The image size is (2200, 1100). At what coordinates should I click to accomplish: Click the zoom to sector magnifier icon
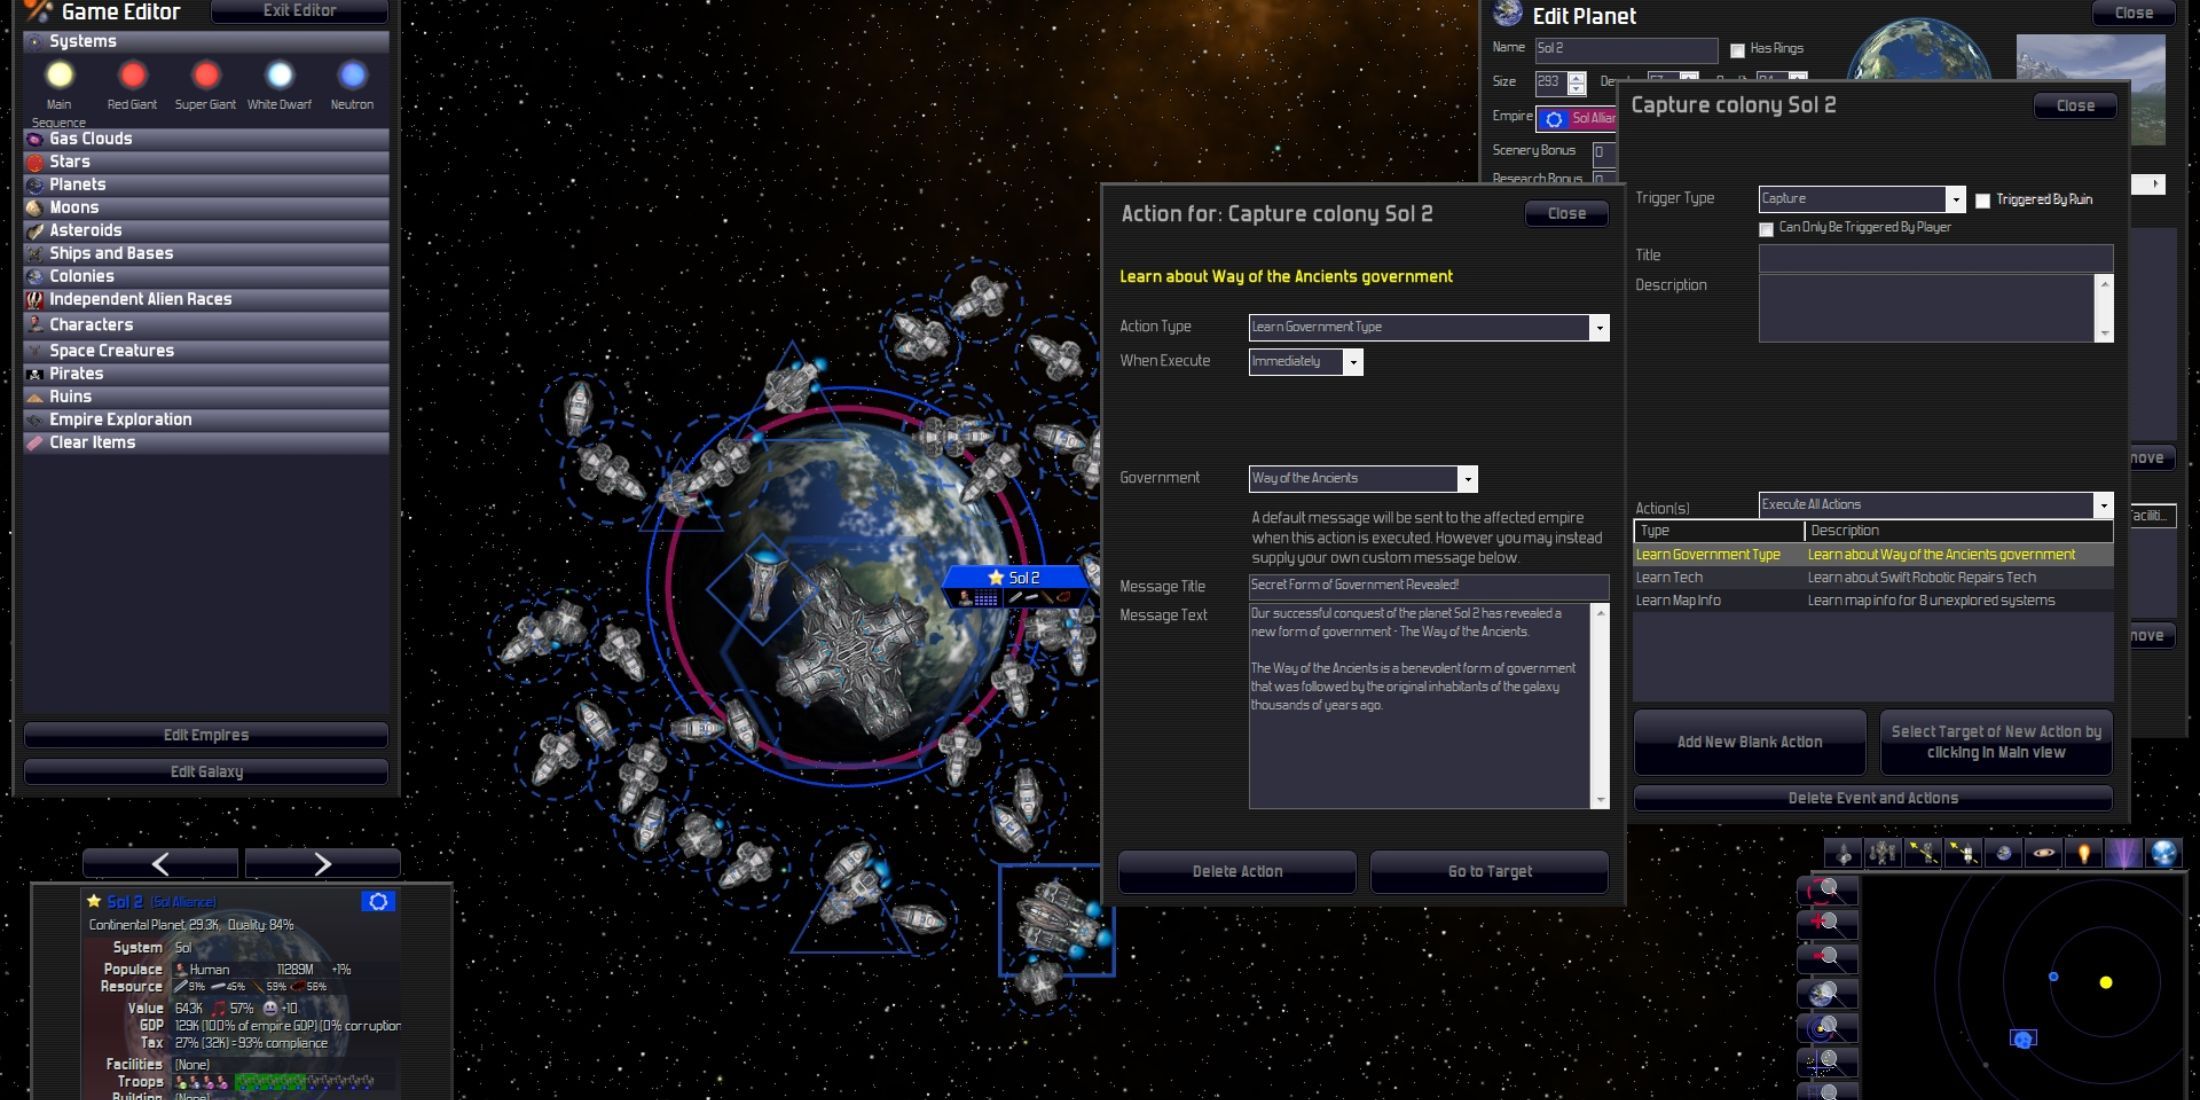[x=1827, y=1061]
